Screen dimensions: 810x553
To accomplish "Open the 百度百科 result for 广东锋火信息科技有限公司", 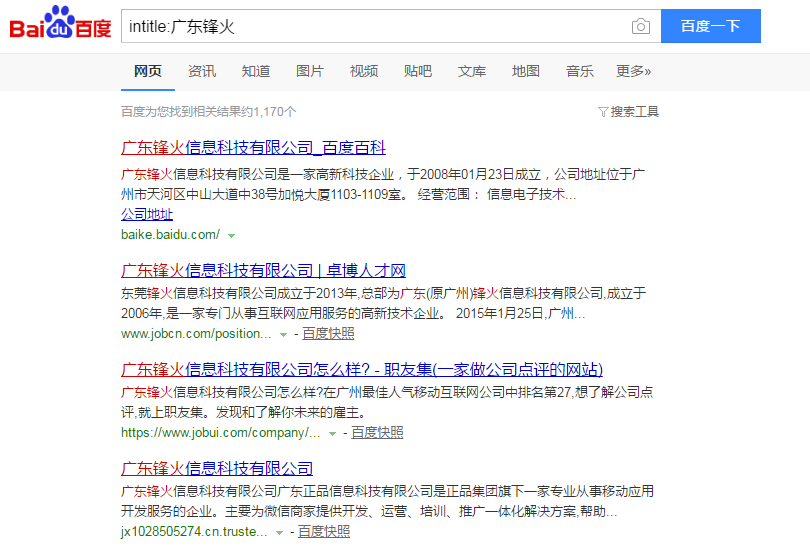I will [x=253, y=148].
